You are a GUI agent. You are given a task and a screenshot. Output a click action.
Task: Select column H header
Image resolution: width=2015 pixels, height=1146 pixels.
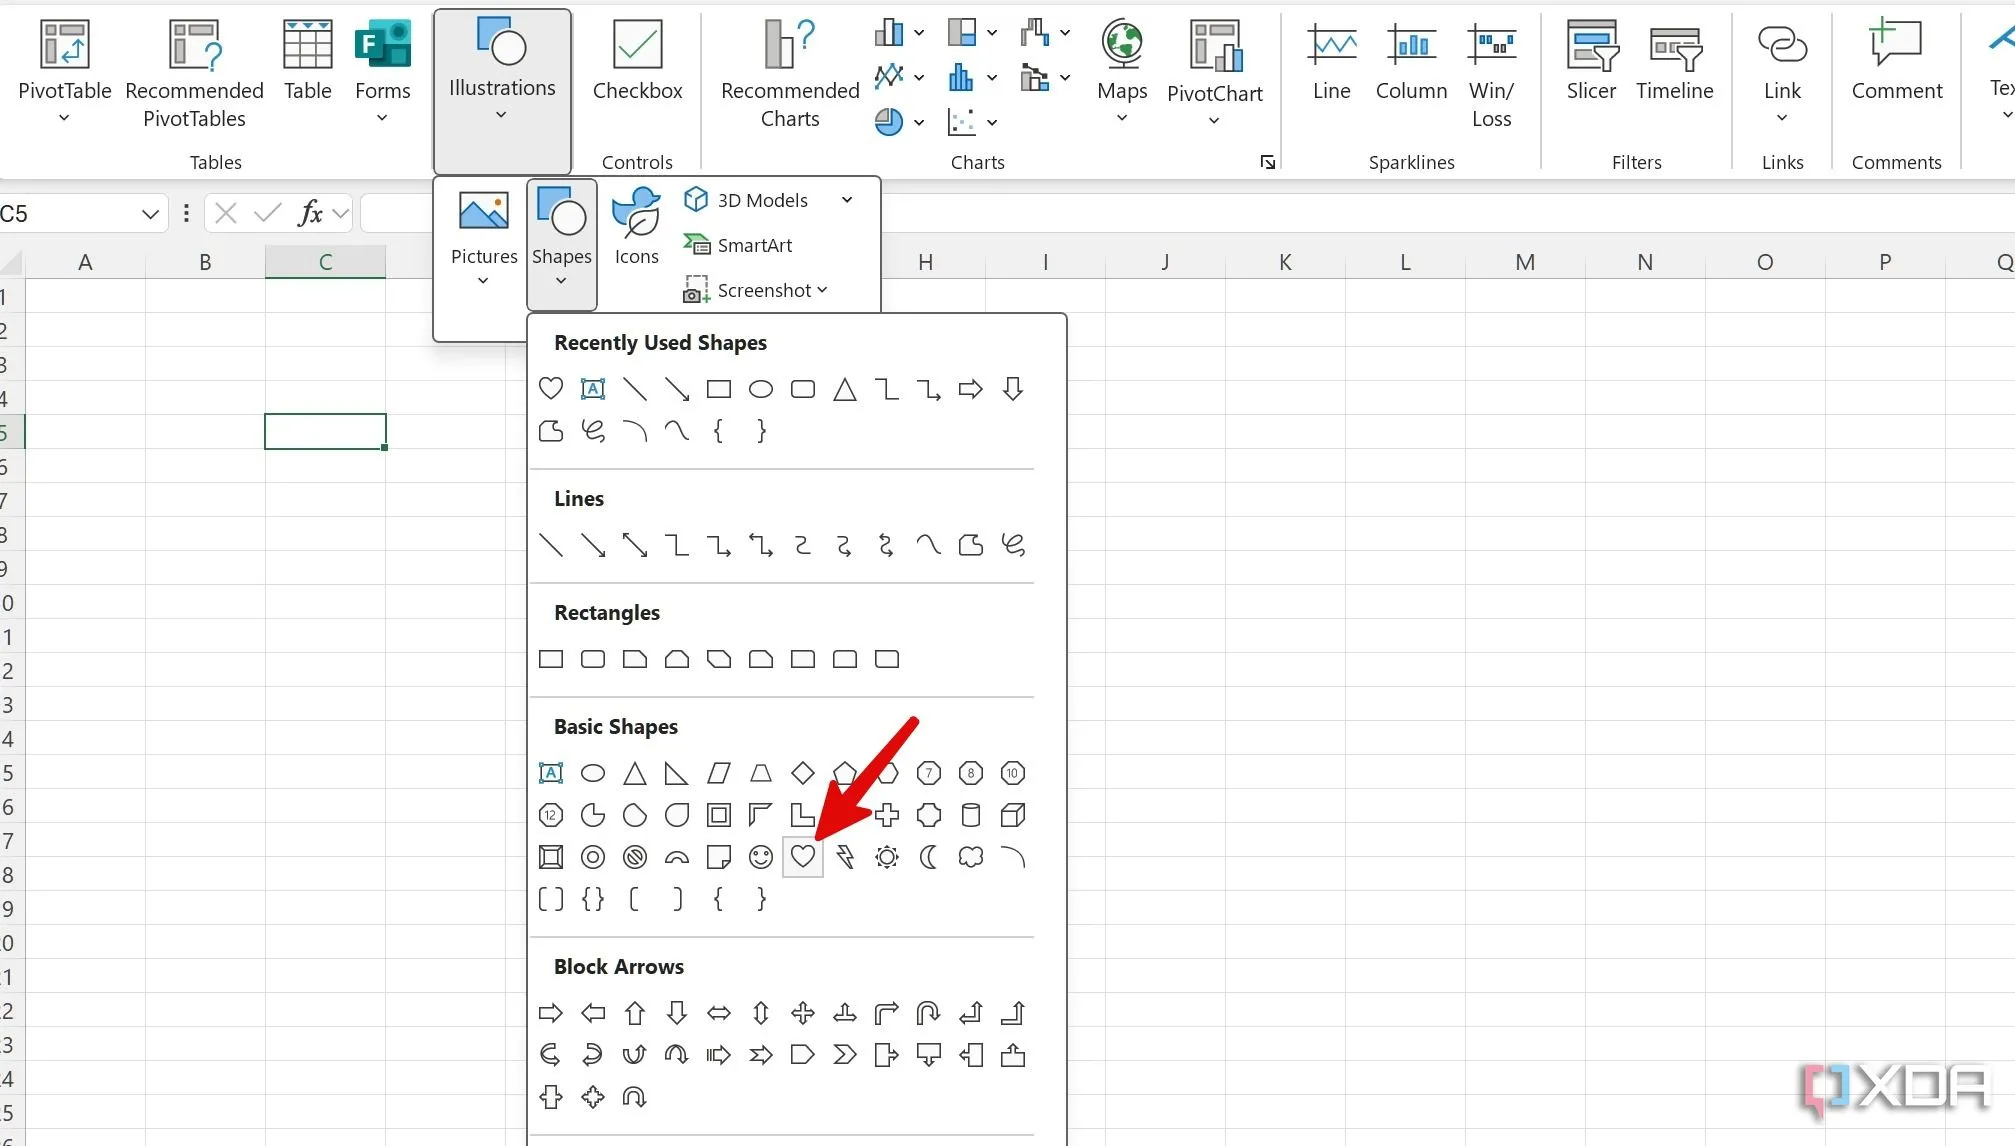pos(925,262)
